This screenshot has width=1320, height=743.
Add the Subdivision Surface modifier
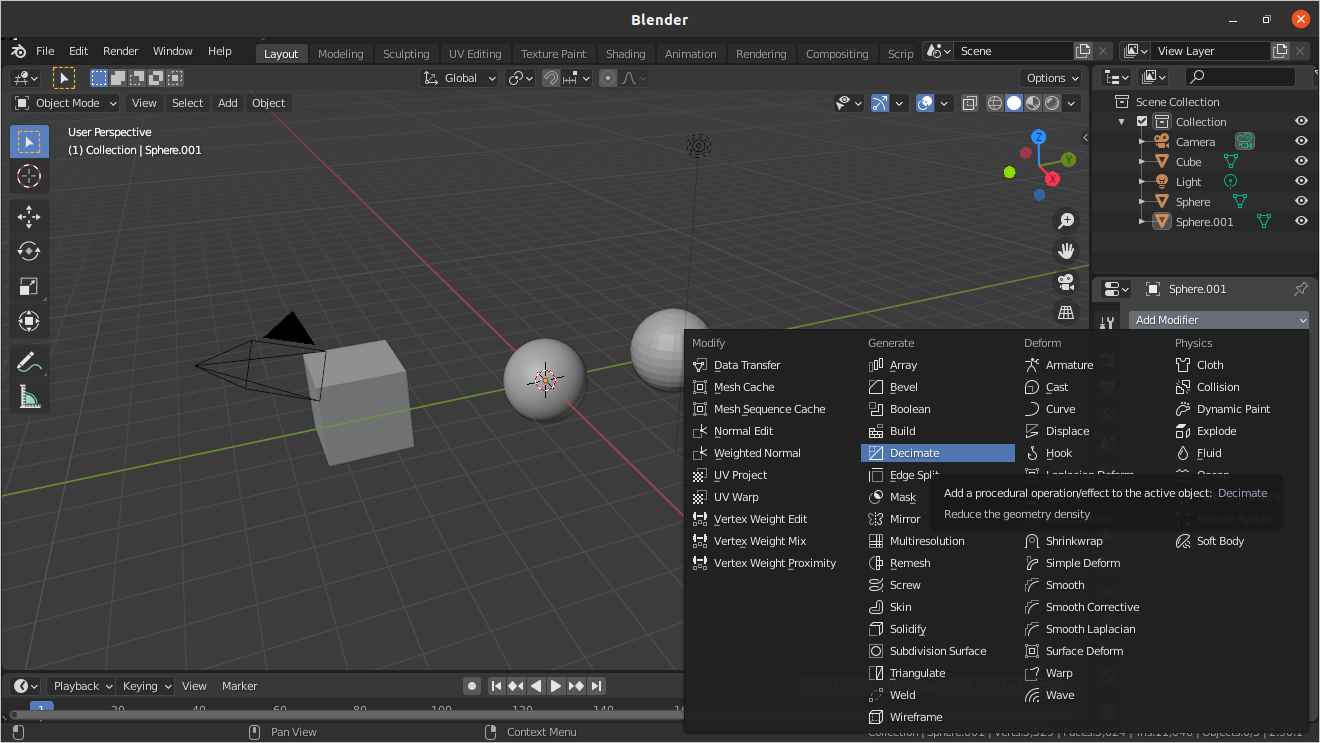click(x=938, y=651)
